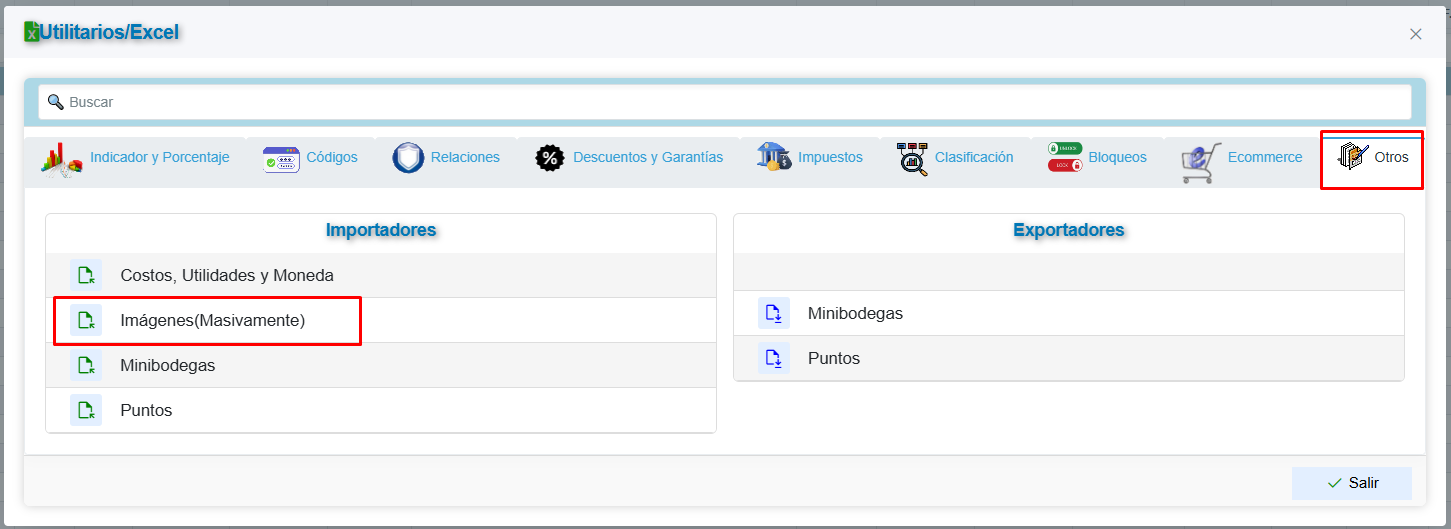Click export icon beside Minibodegas exporter
This screenshot has height=529, width=1451.
[774, 313]
